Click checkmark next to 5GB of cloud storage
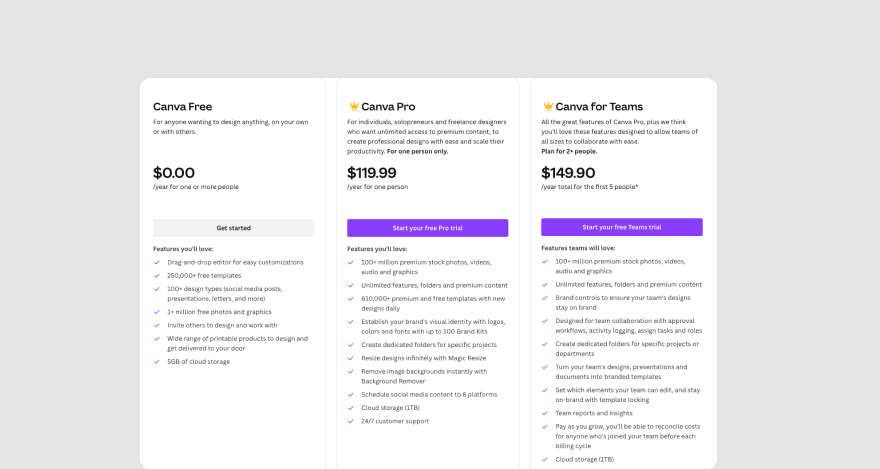Viewport: 880px width, 469px height. point(157,362)
